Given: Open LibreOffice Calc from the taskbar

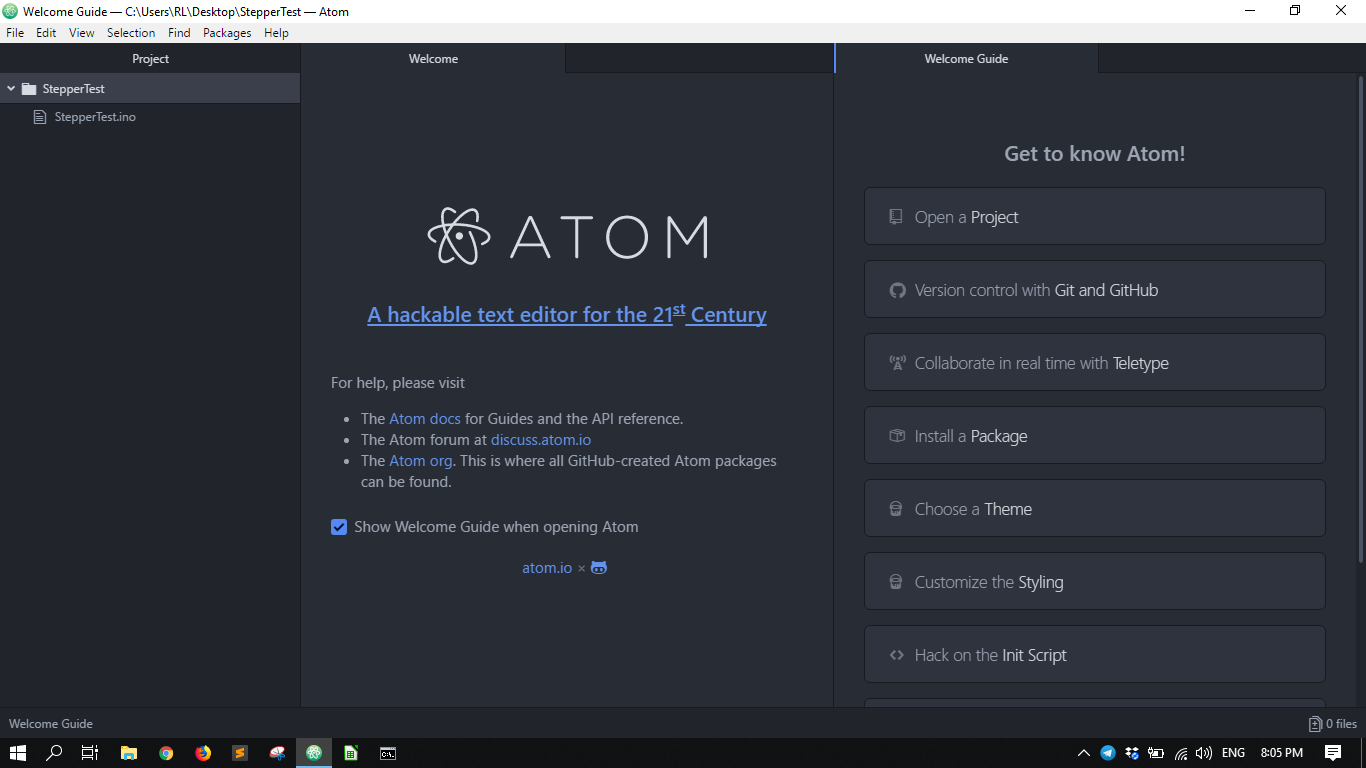Looking at the screenshot, I should click(351, 753).
